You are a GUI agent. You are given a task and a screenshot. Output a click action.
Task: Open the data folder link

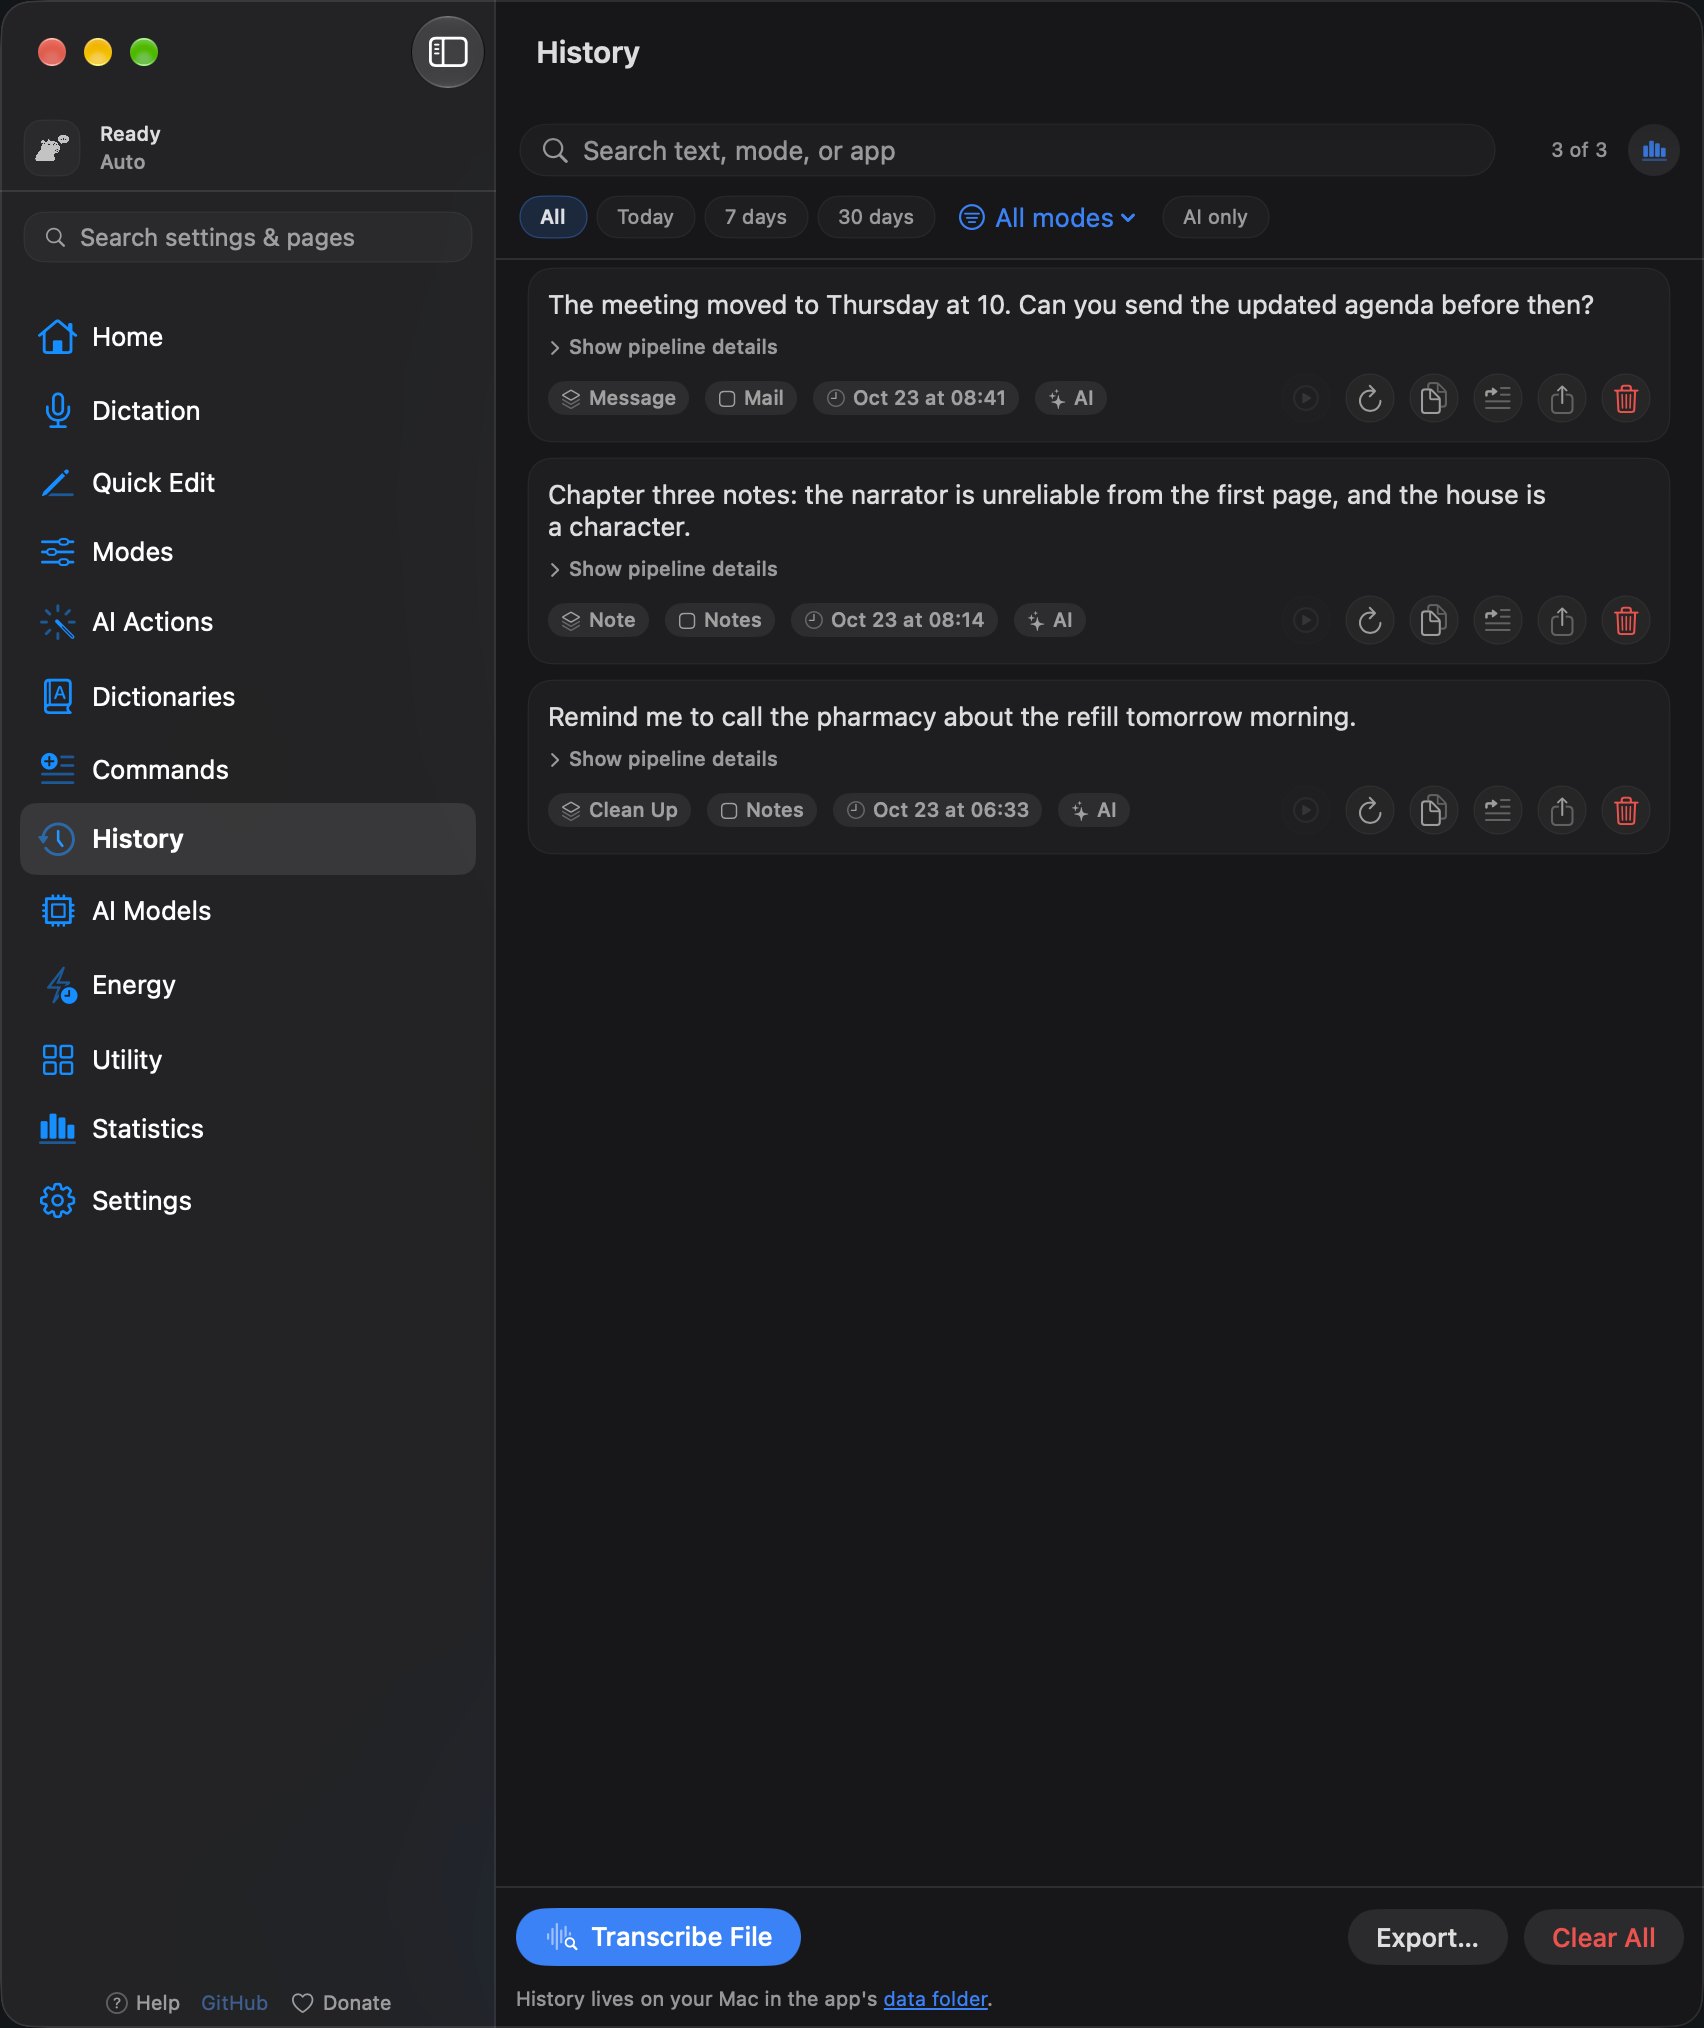point(935,1999)
